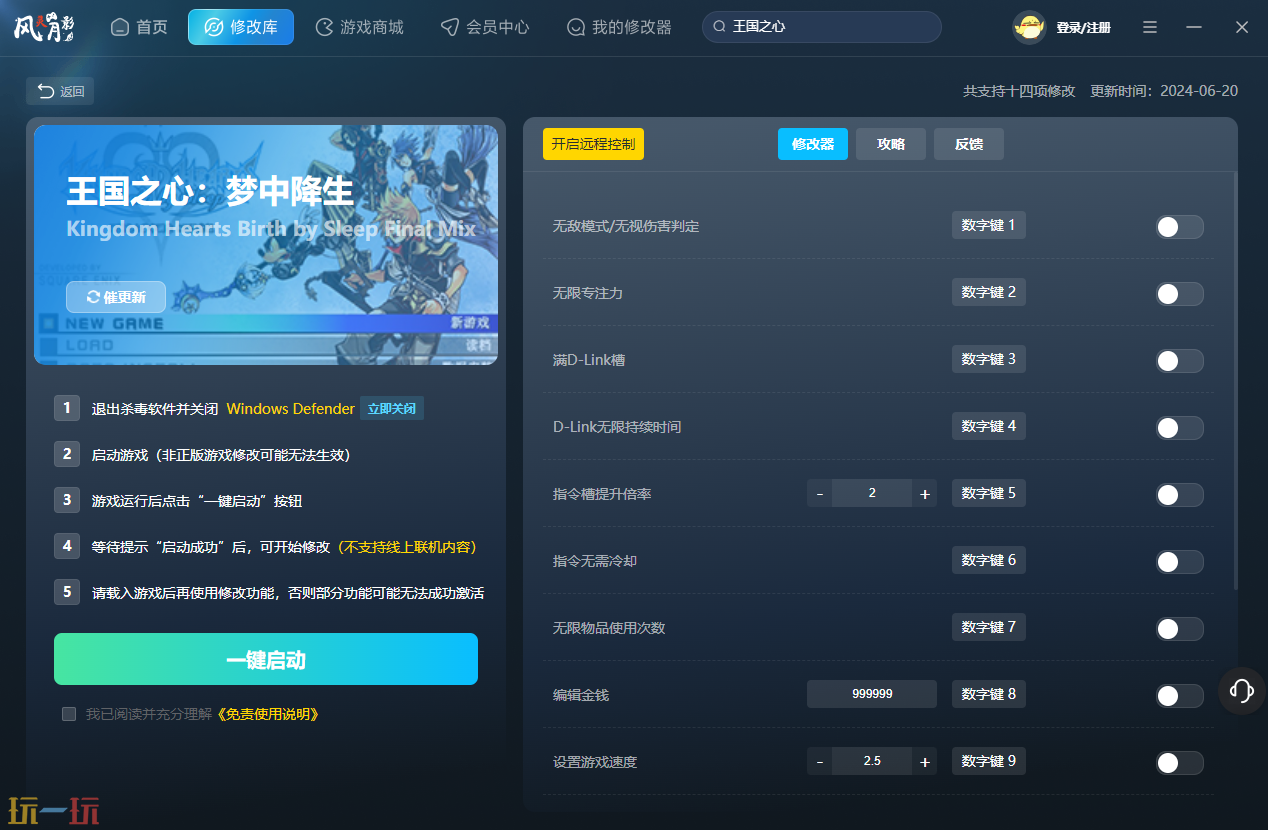Click hotkey 数字键 5 button
The image size is (1268, 830).
click(x=989, y=493)
